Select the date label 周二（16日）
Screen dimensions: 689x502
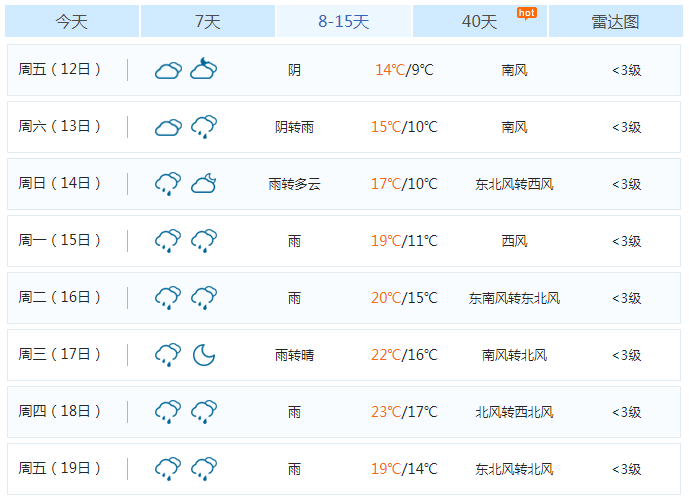[59, 298]
